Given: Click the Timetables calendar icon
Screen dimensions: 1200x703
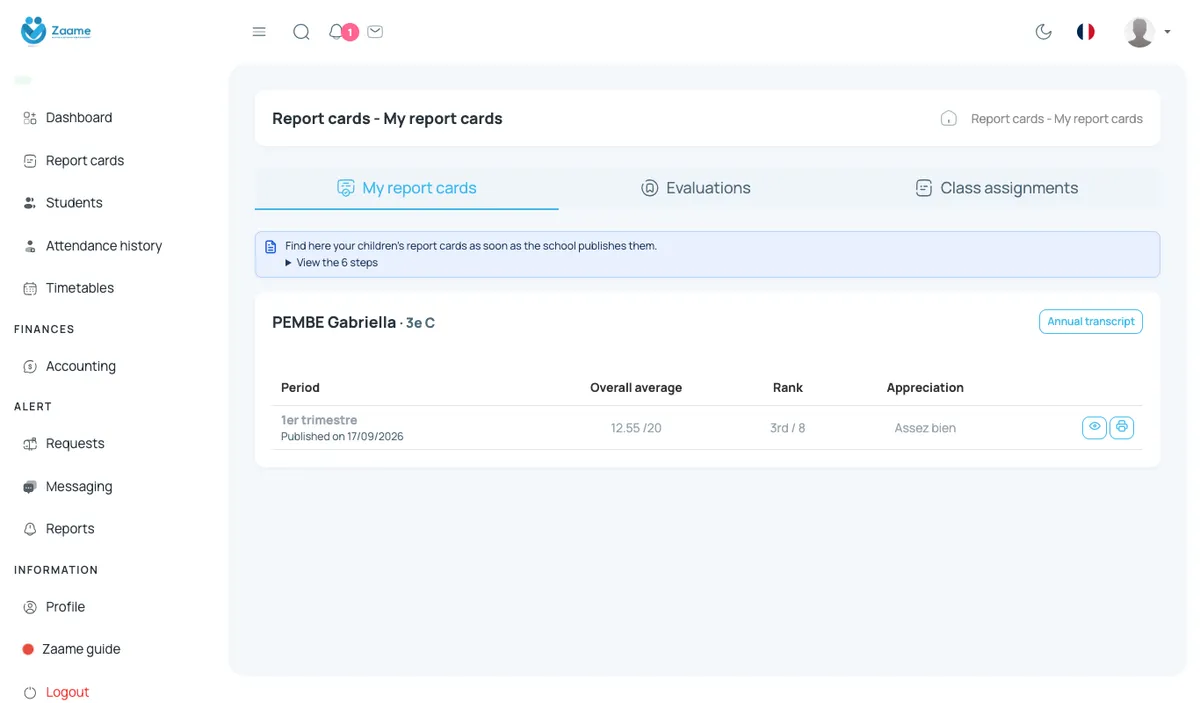Looking at the screenshot, I should (x=30, y=288).
